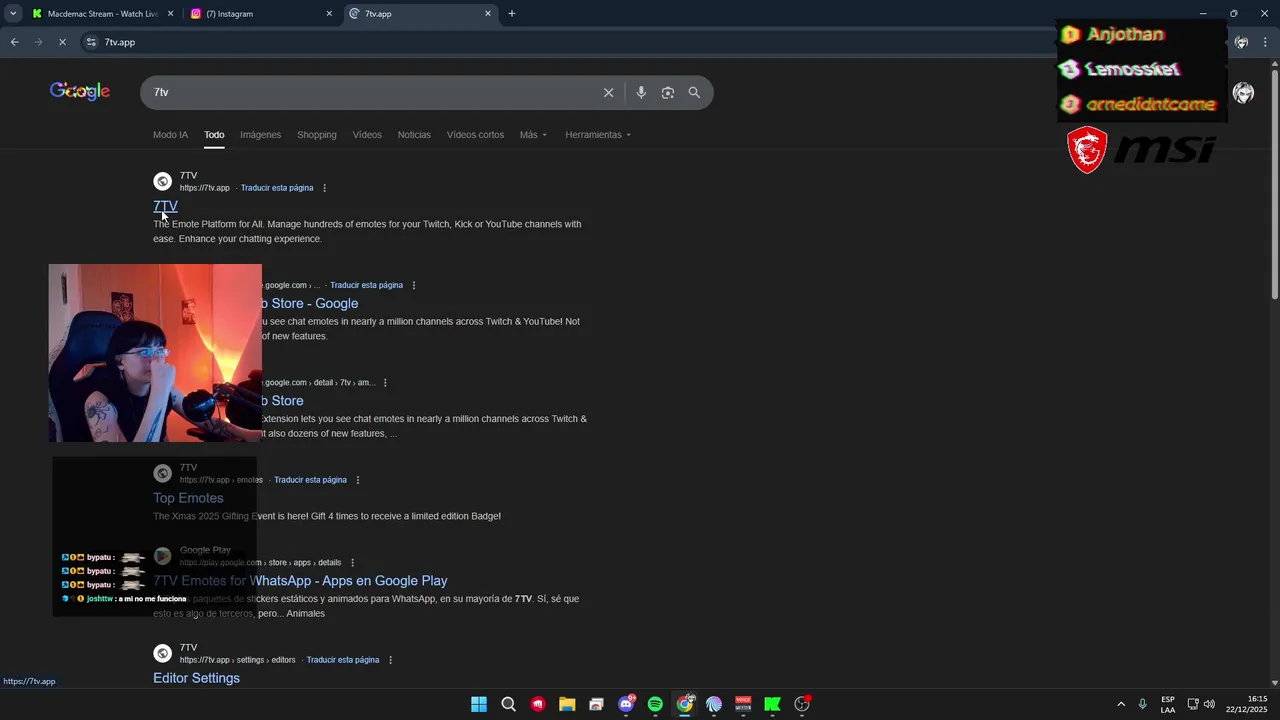Viewport: 1280px width, 720px height.
Task: Open the Voicemeeter taskbar icon
Action: 743,704
